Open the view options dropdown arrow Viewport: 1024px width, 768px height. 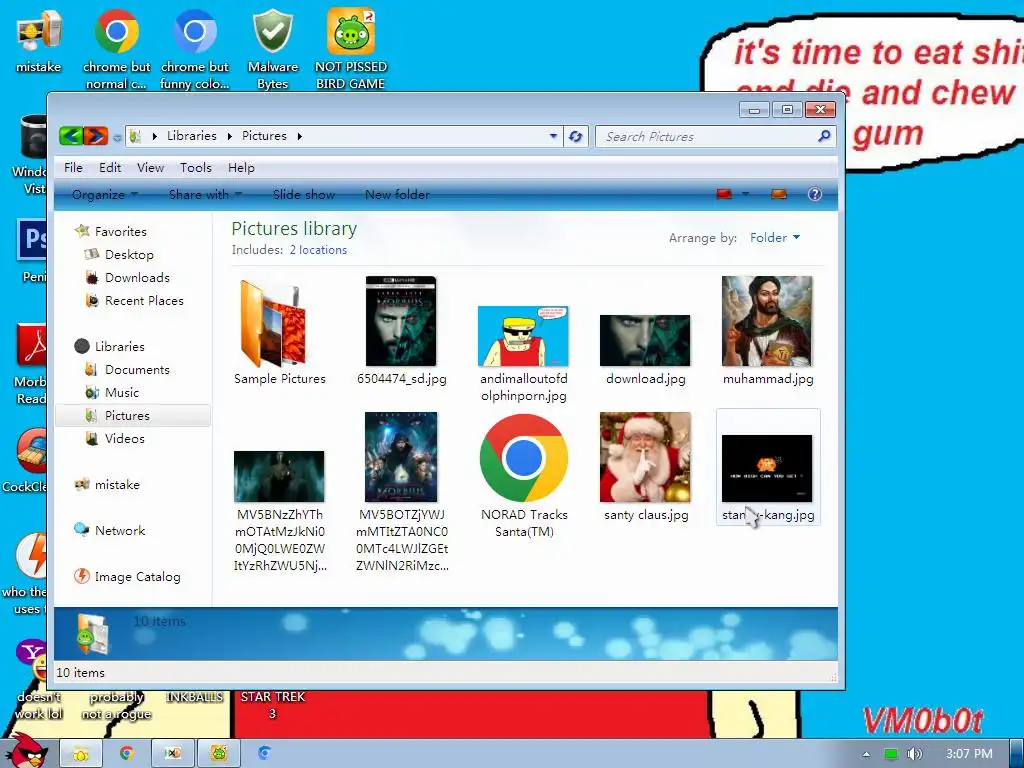[745, 194]
